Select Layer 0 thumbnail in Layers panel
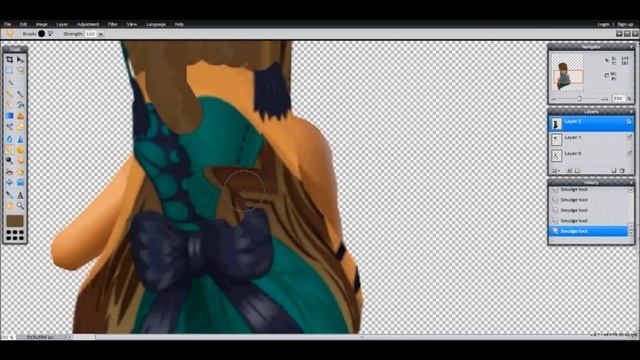This screenshot has width=640, height=360. pyautogui.click(x=556, y=155)
